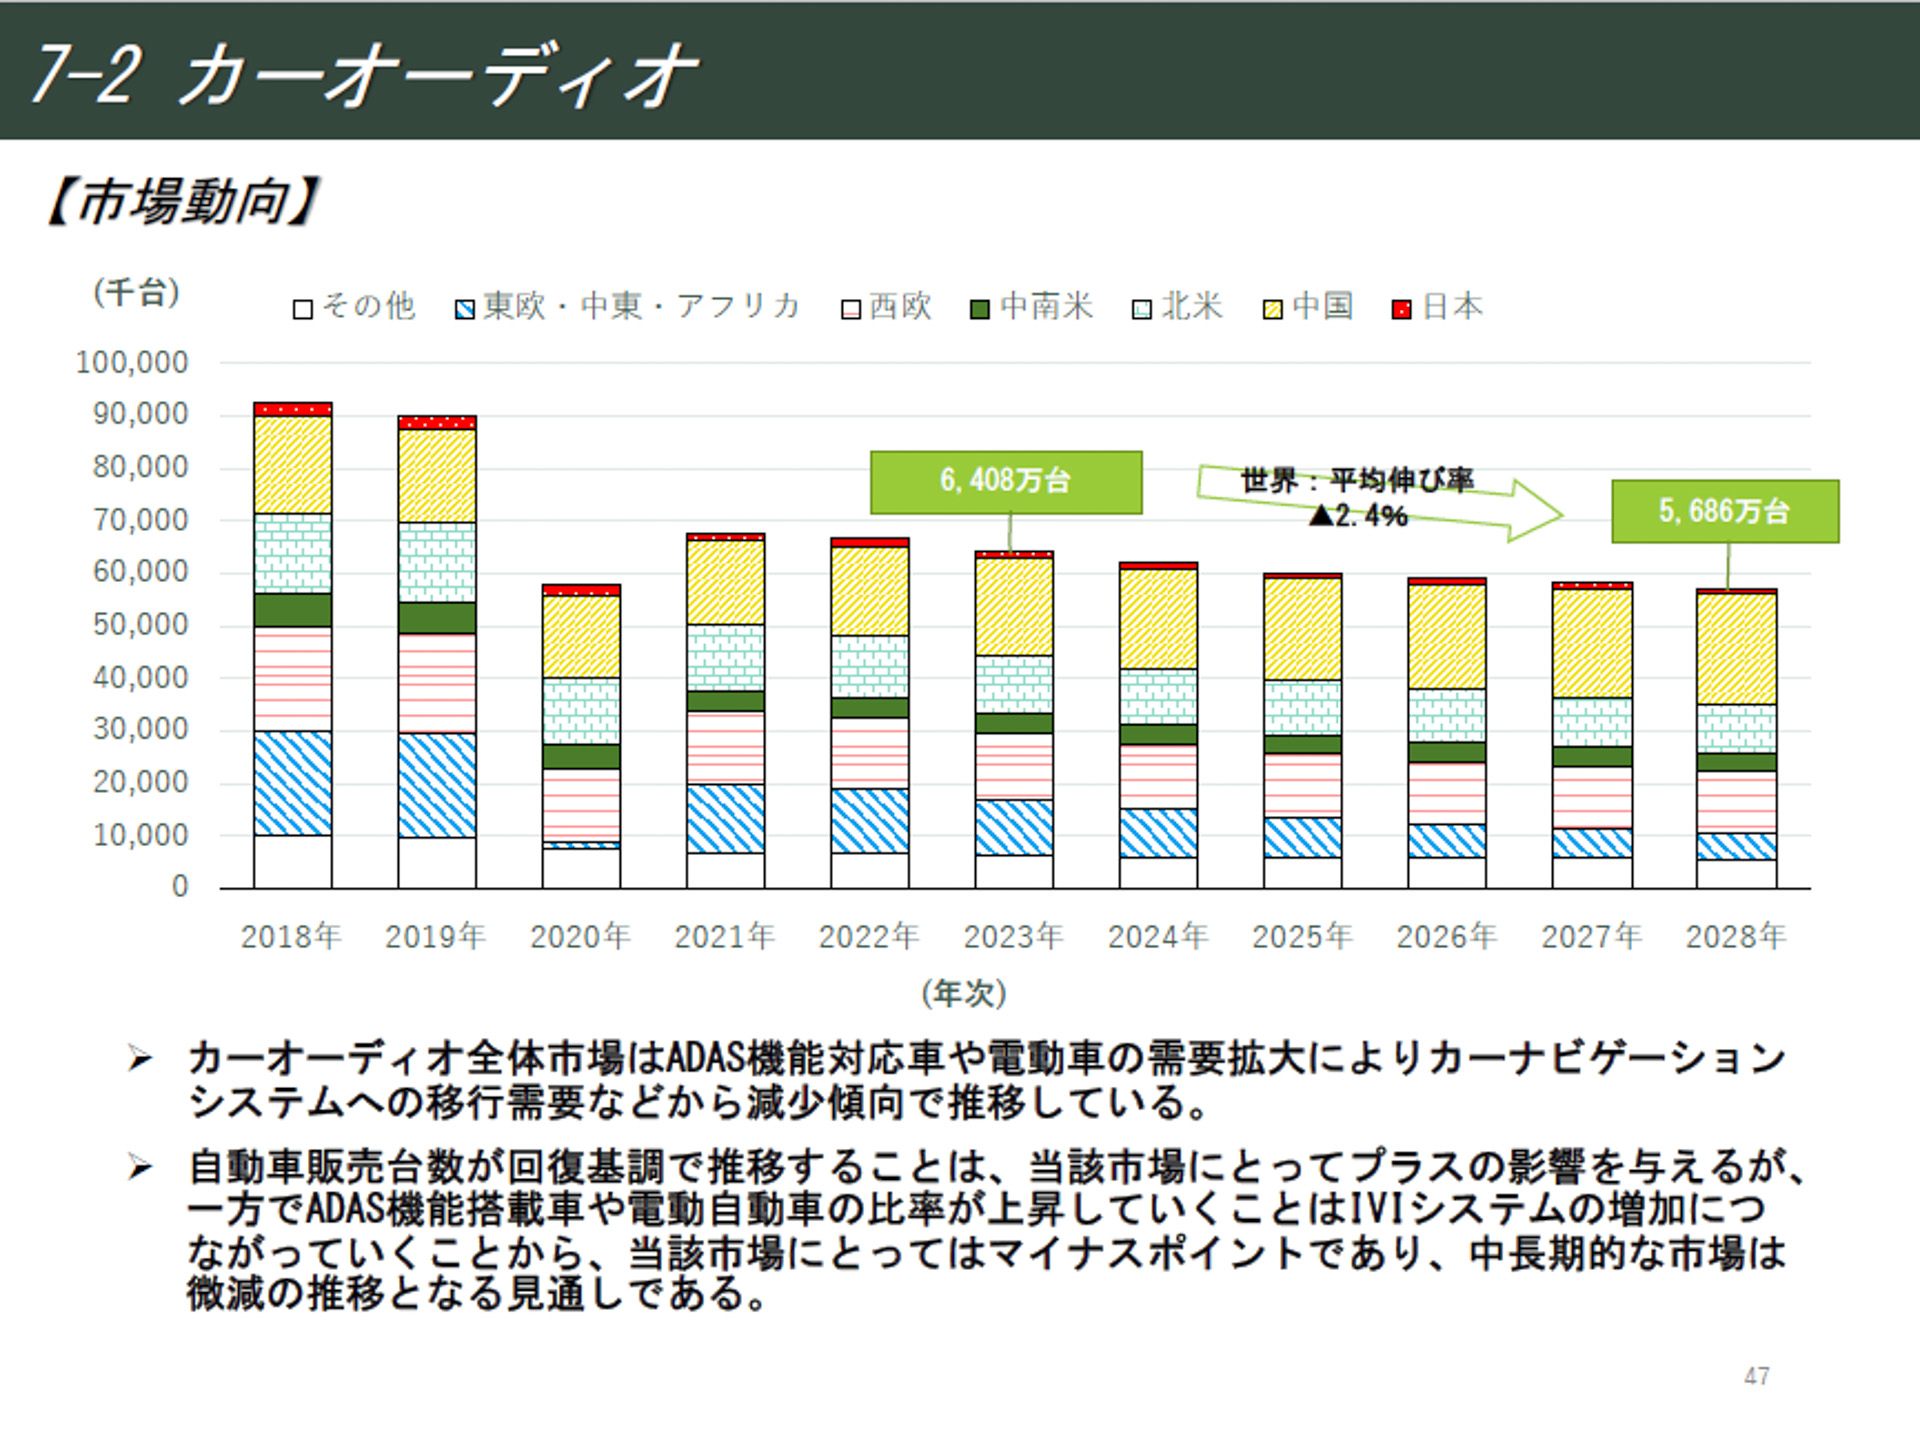Click the (千台) axis unit label

point(136,294)
